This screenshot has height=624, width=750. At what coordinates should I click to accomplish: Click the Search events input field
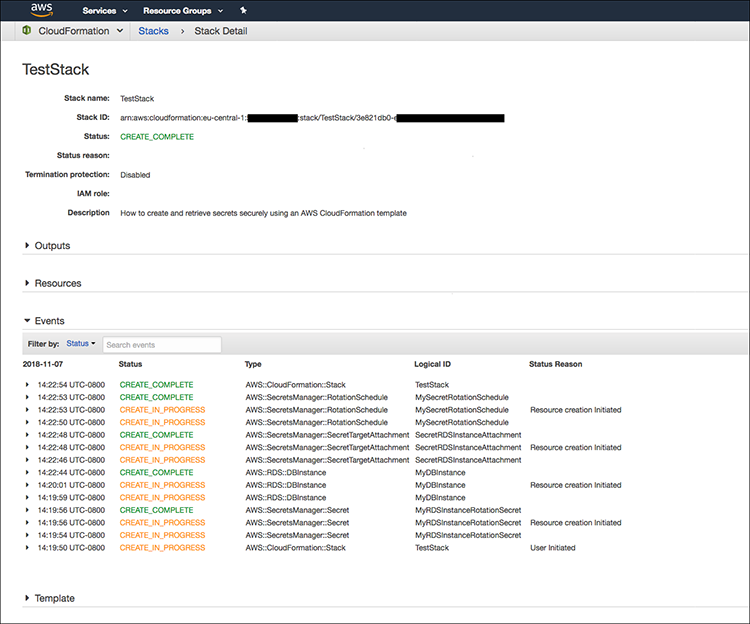pyautogui.click(x=162, y=345)
